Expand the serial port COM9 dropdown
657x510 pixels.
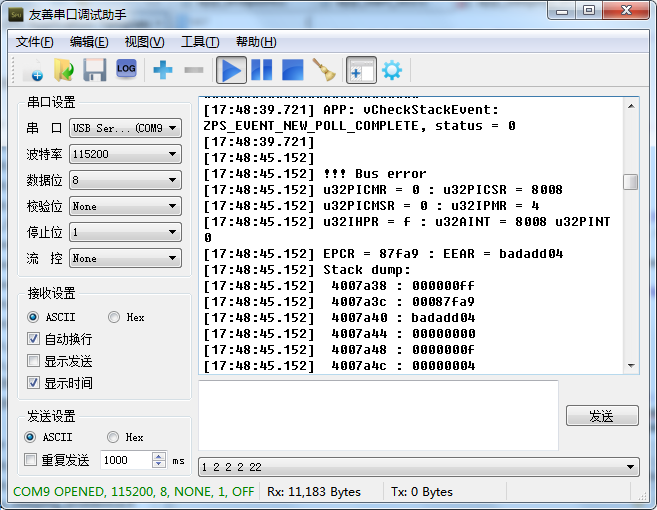click(125, 128)
